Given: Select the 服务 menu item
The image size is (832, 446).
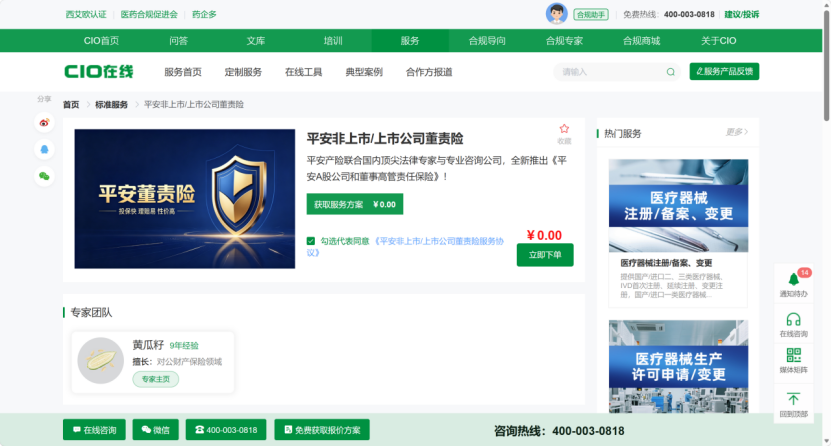Looking at the screenshot, I should pyautogui.click(x=410, y=41).
